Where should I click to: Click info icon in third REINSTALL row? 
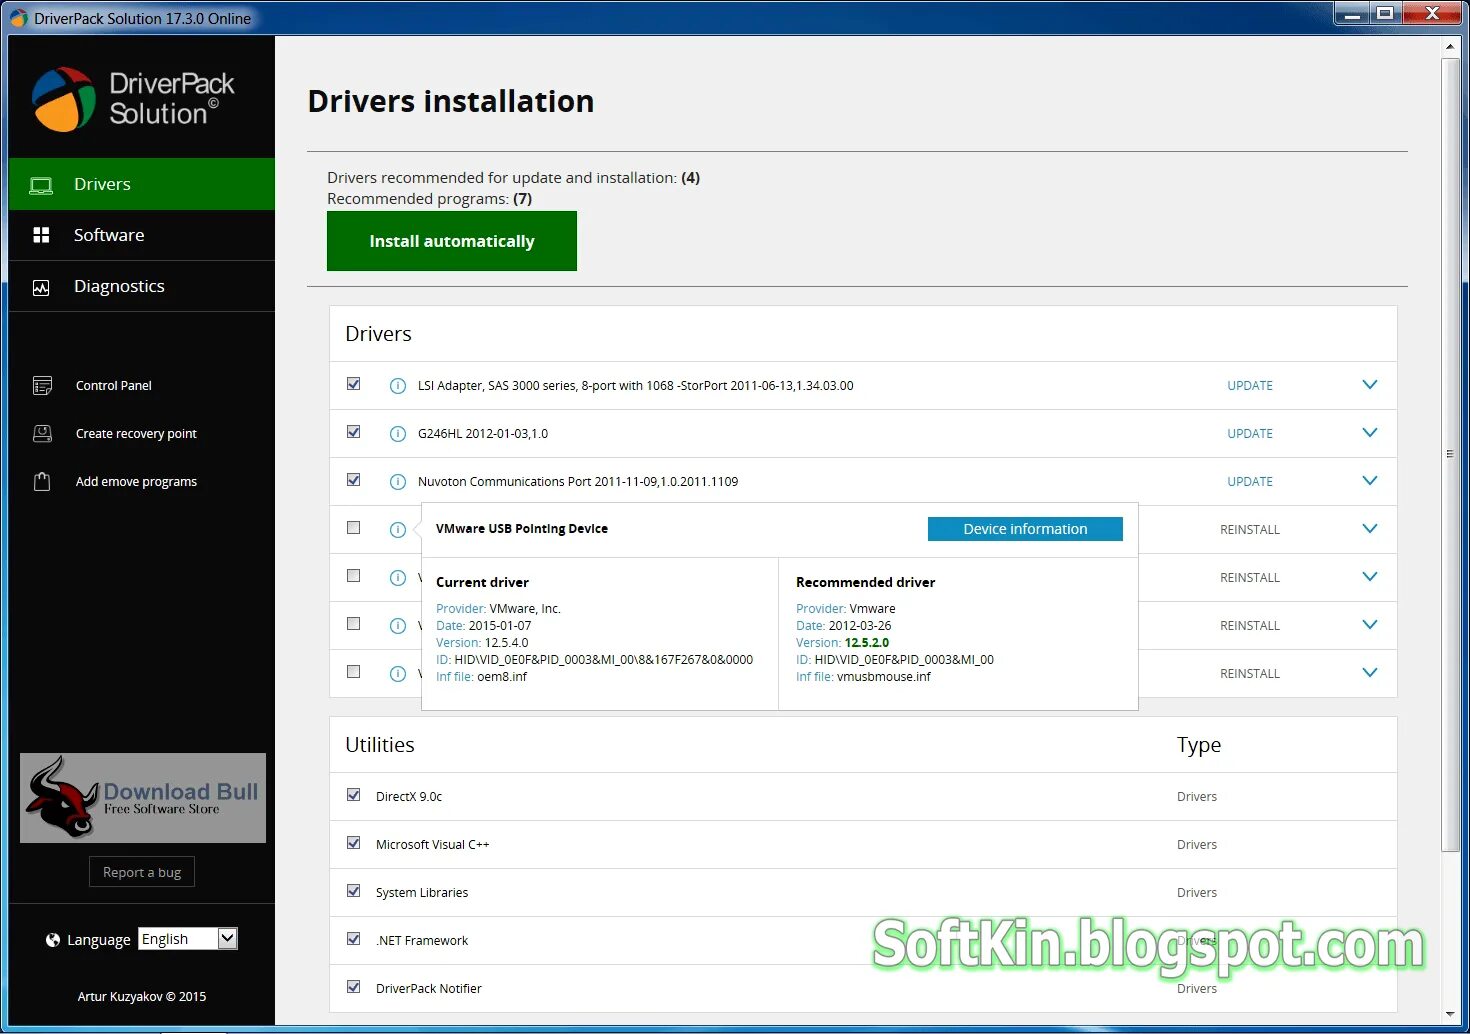[397, 626]
